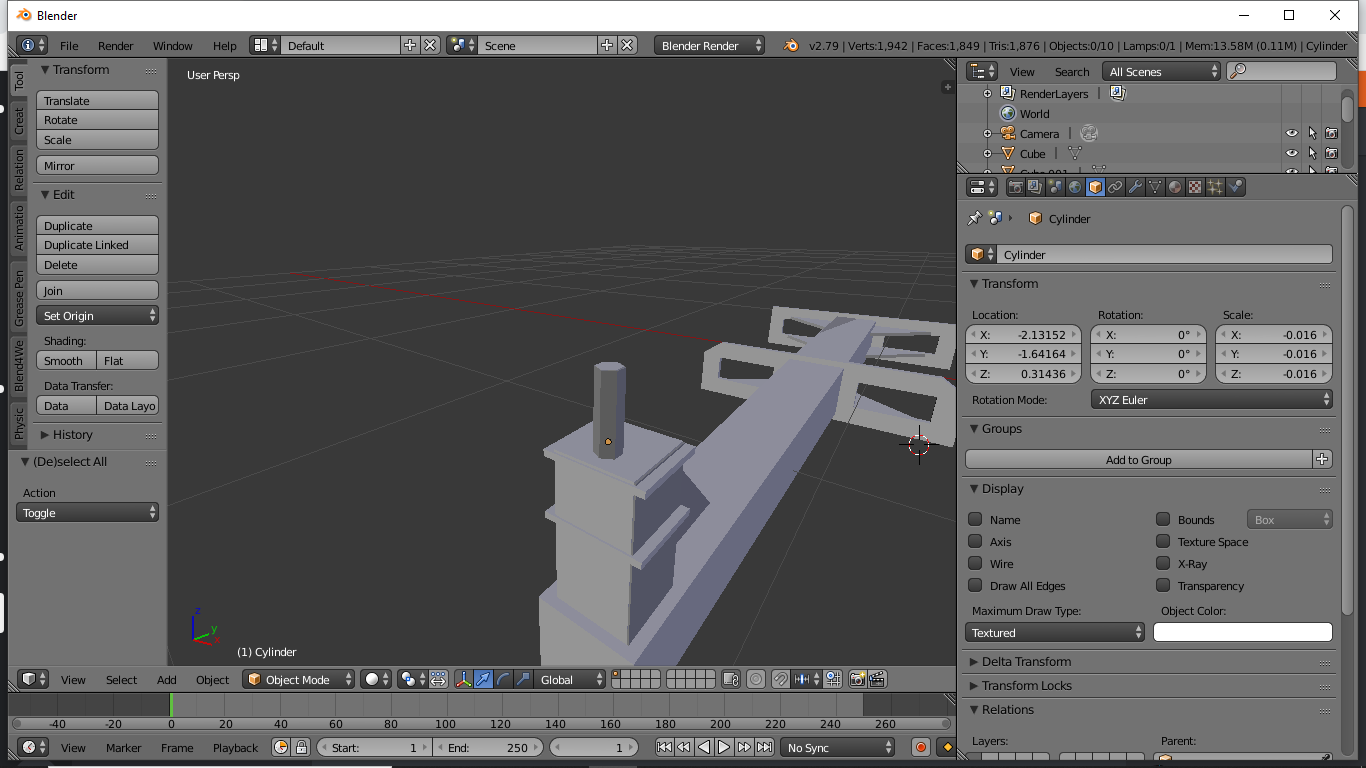
Task: Enable the Wire display checkbox
Action: [x=975, y=563]
